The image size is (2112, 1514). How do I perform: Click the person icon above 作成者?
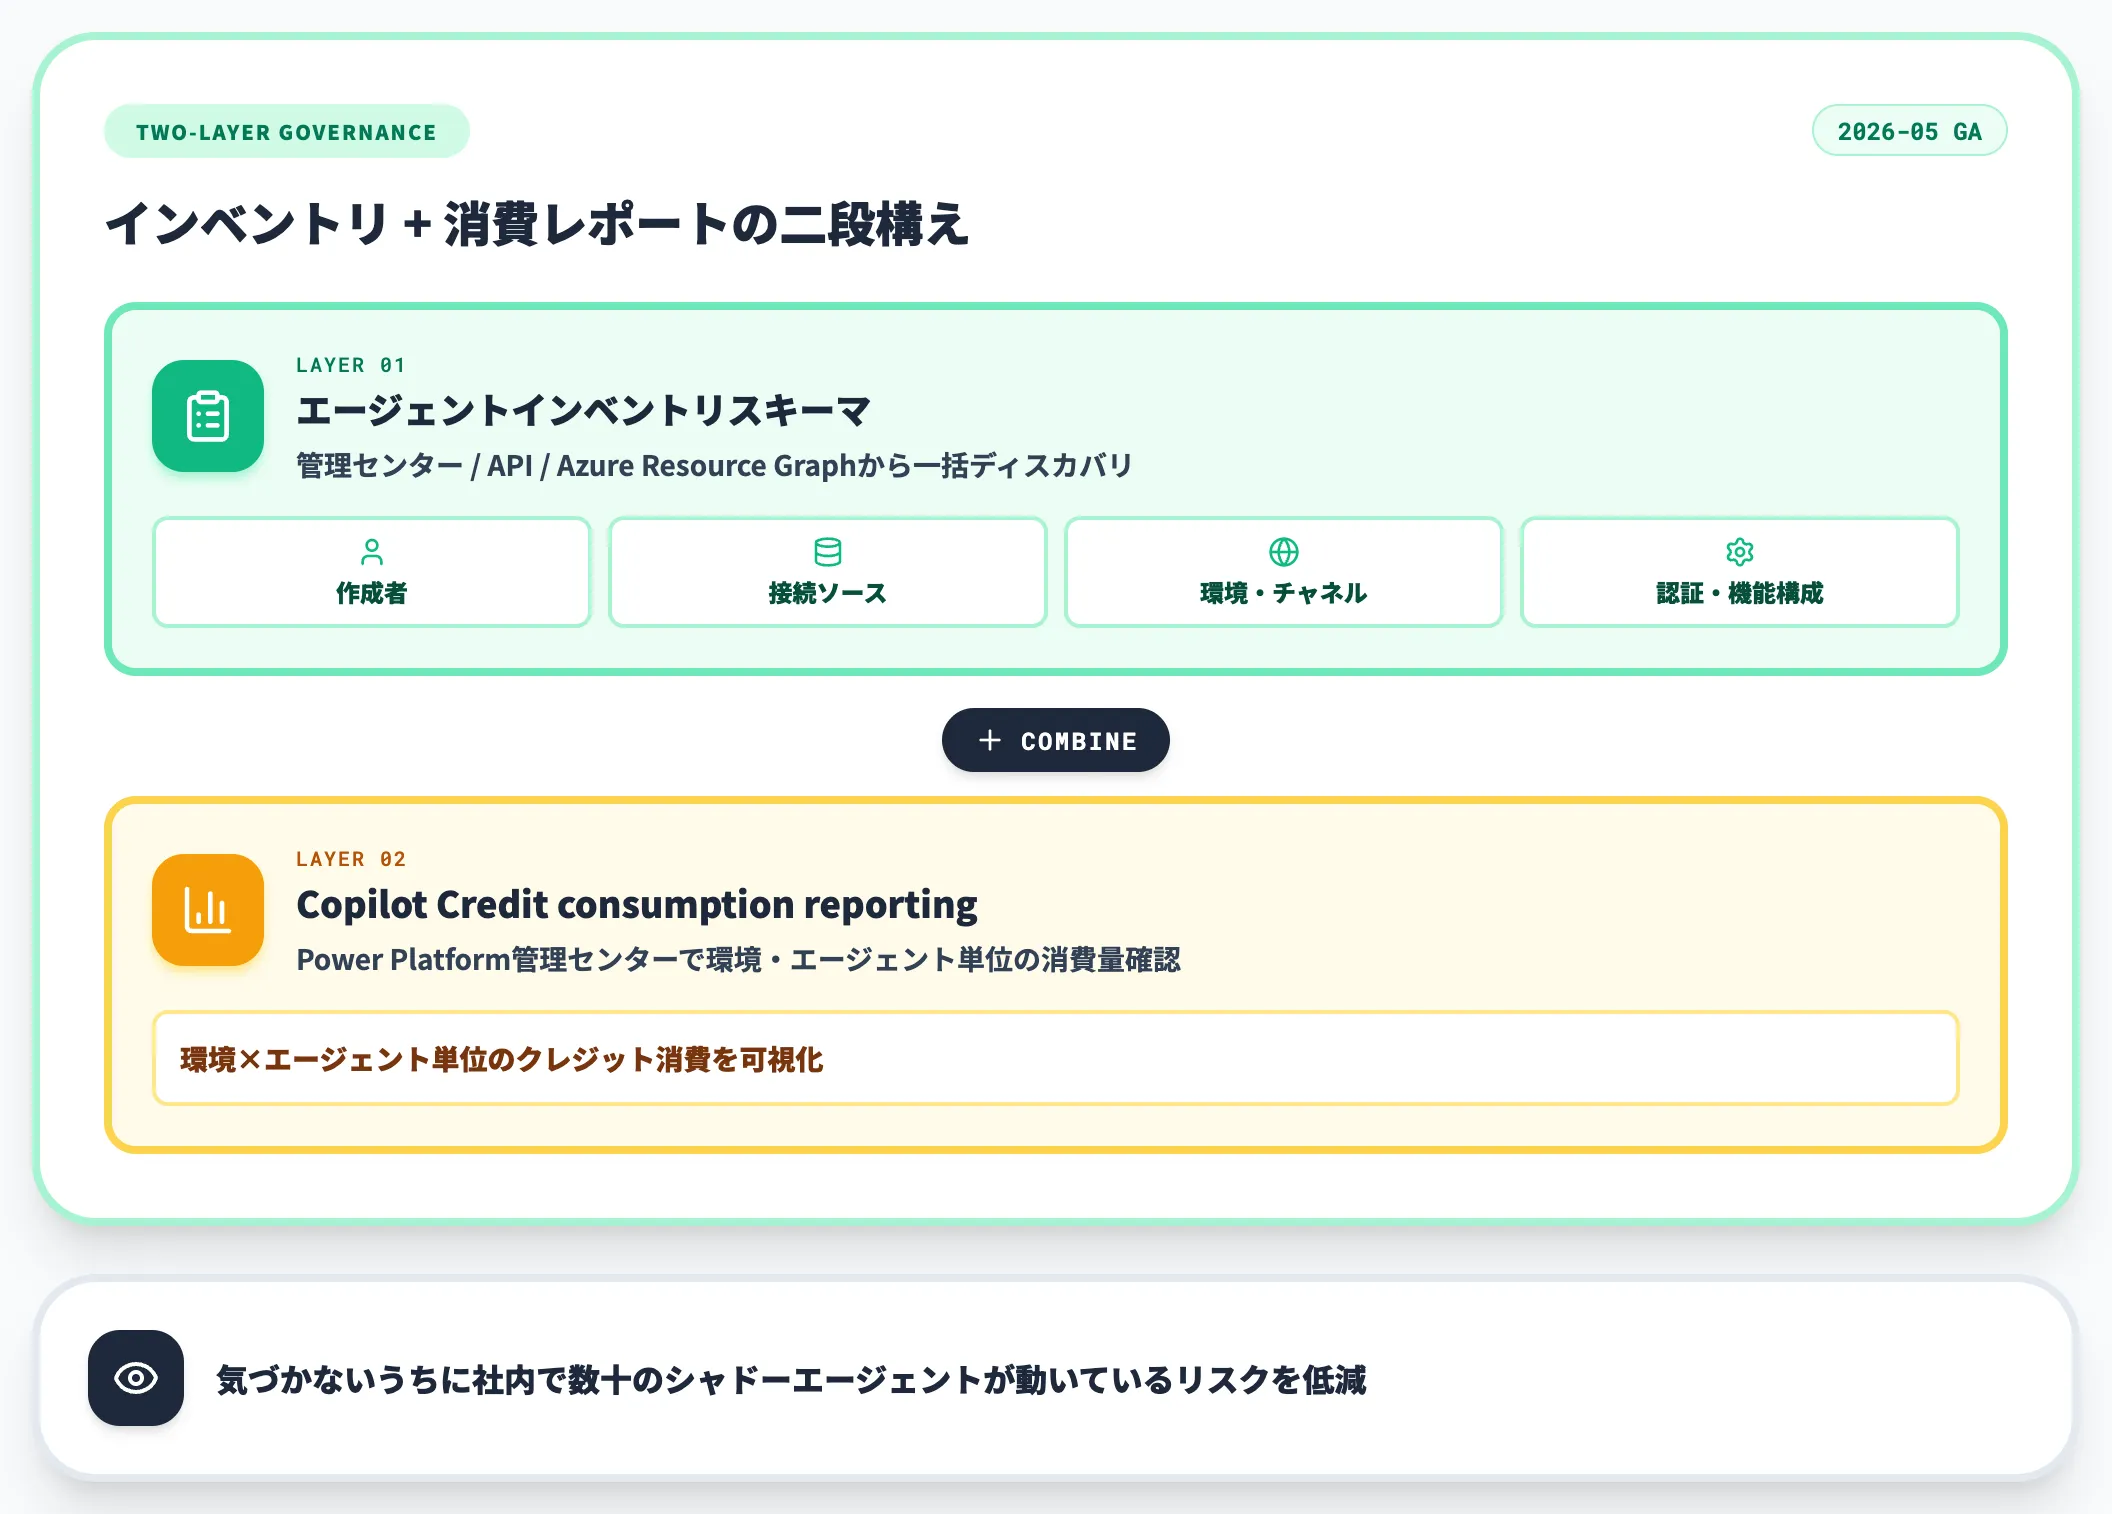pyautogui.click(x=372, y=552)
